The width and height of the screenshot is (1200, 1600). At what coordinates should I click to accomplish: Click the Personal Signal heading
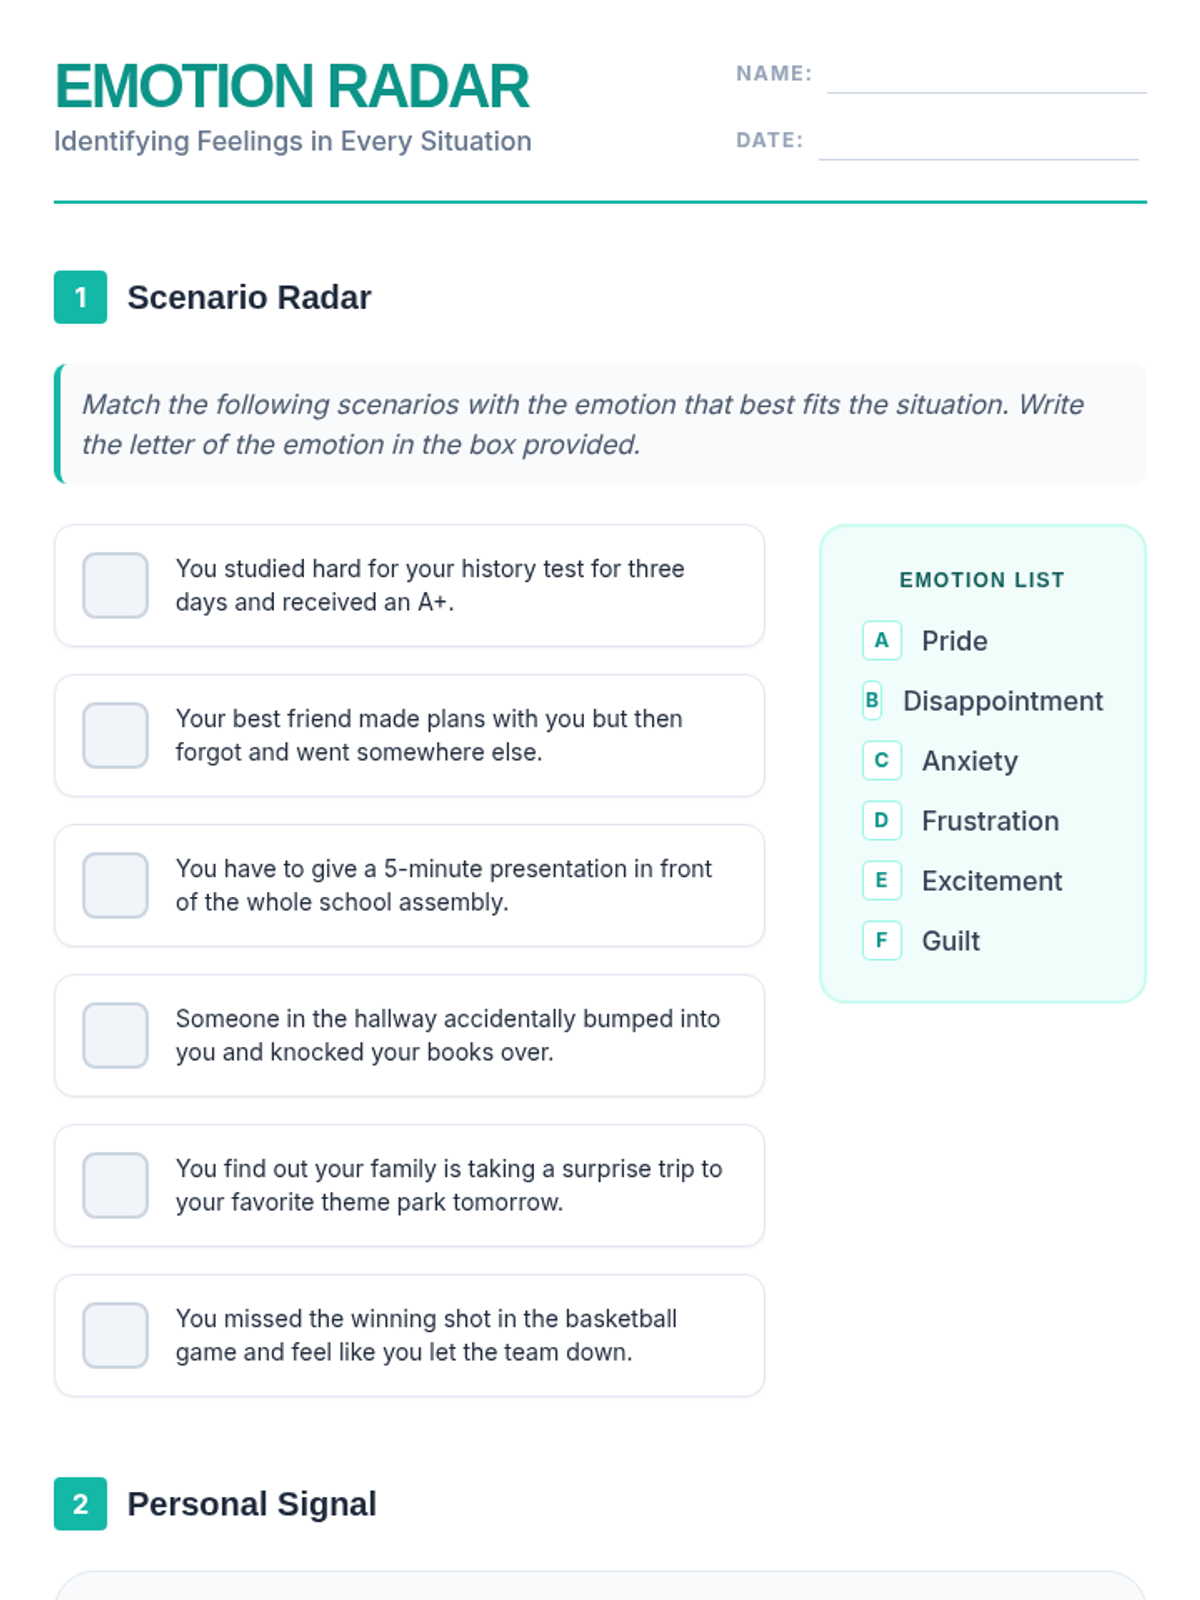coord(252,1504)
